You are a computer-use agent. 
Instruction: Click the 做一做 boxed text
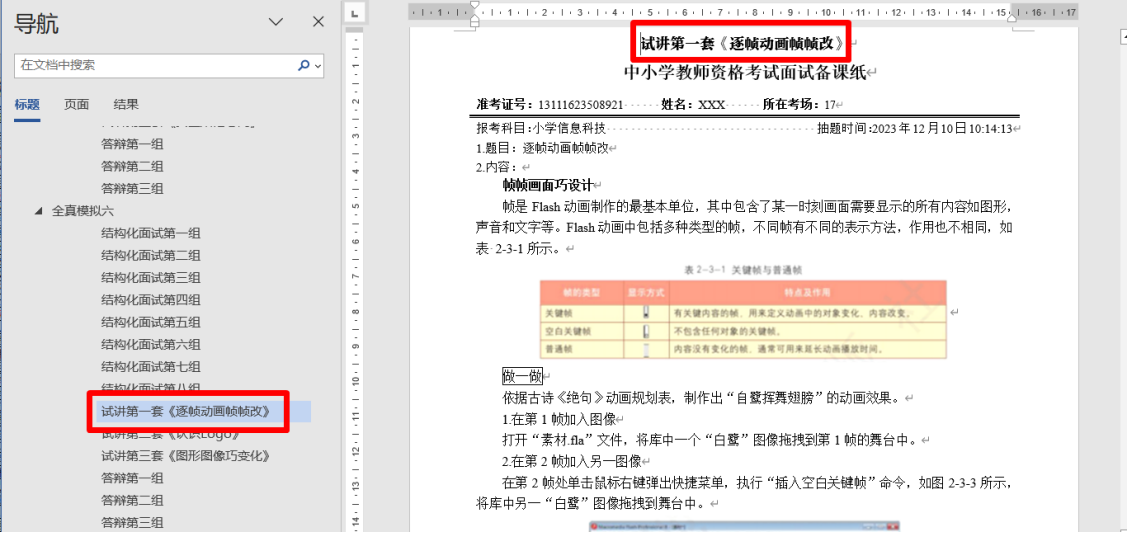(522, 376)
